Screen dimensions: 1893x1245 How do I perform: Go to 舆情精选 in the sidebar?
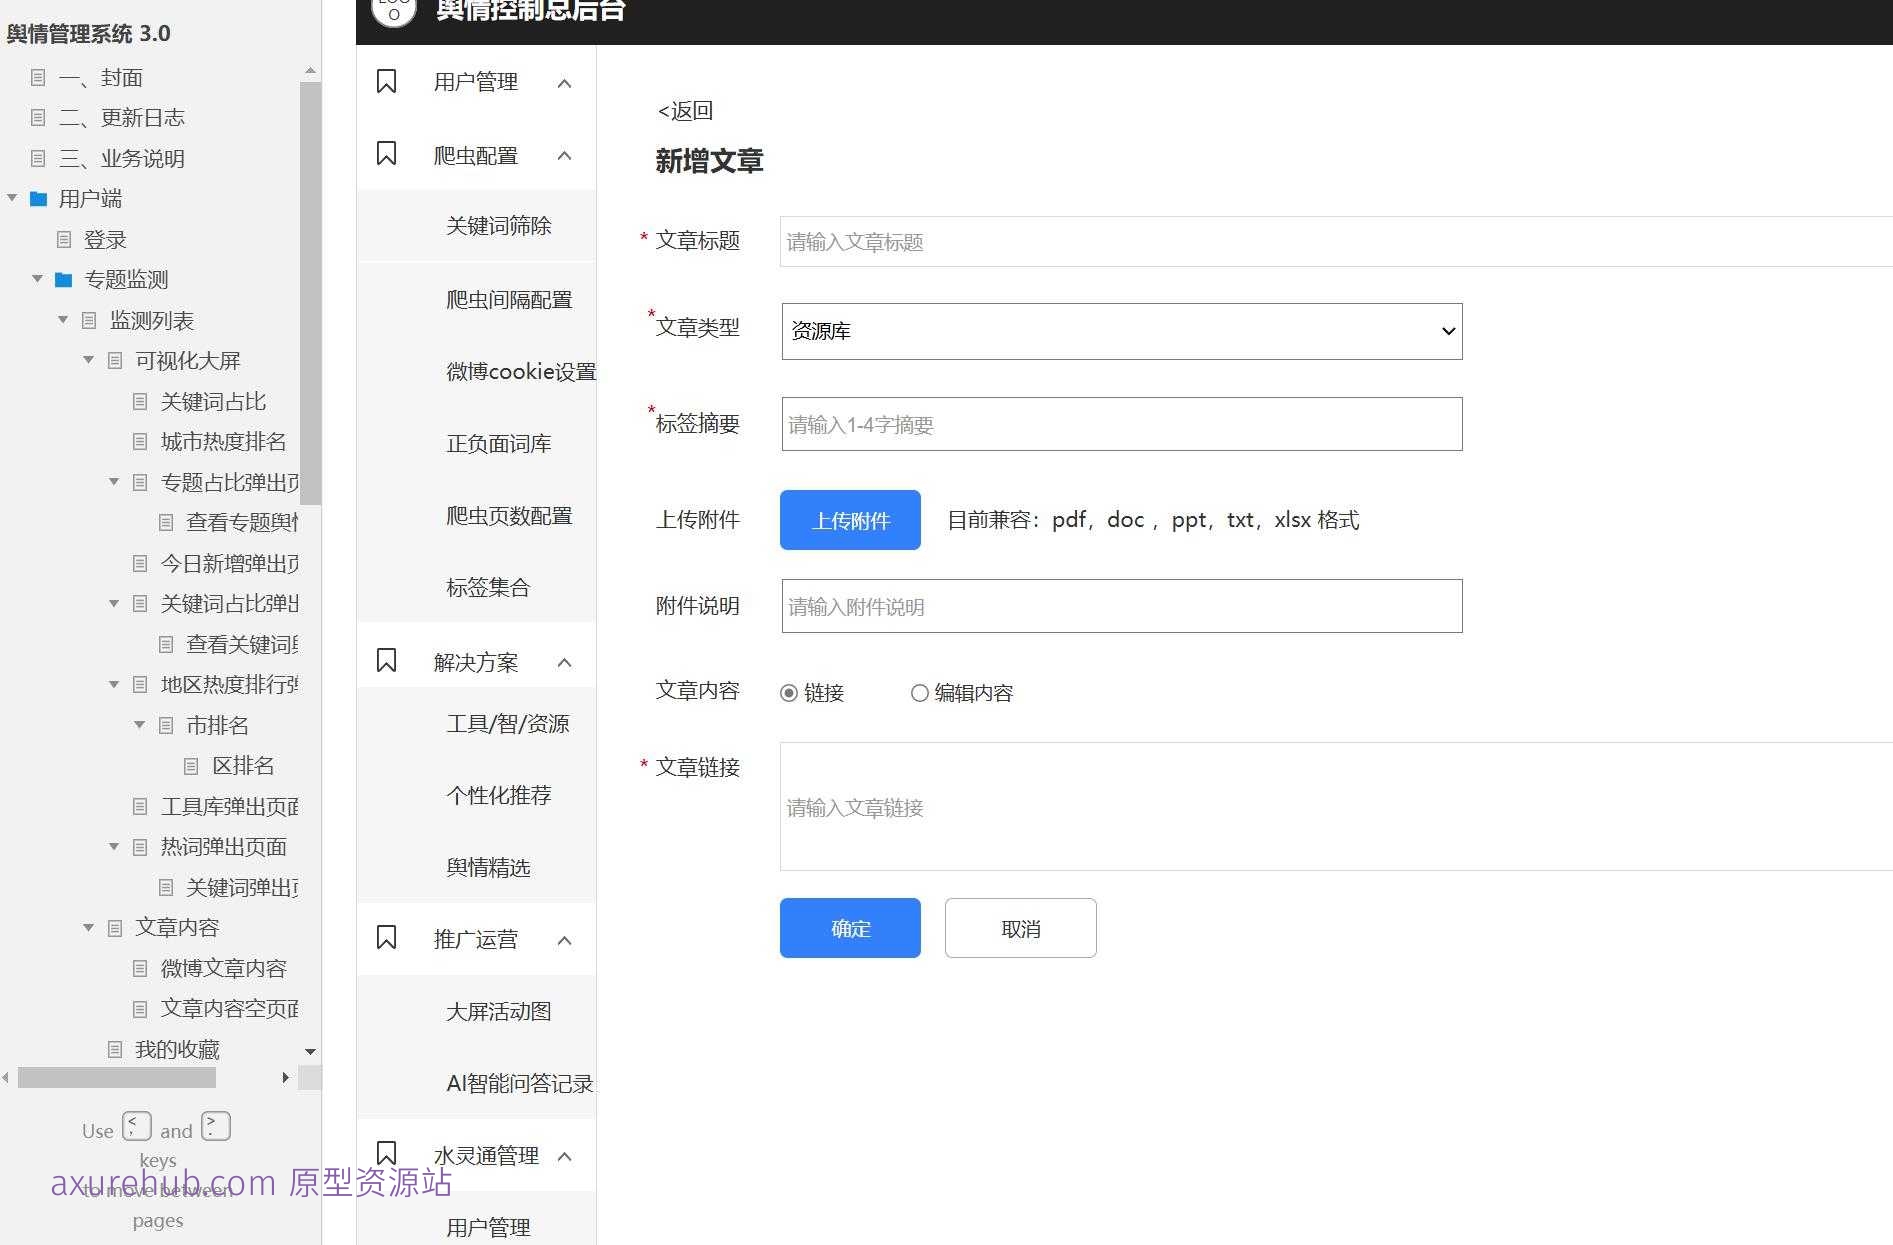pos(488,868)
